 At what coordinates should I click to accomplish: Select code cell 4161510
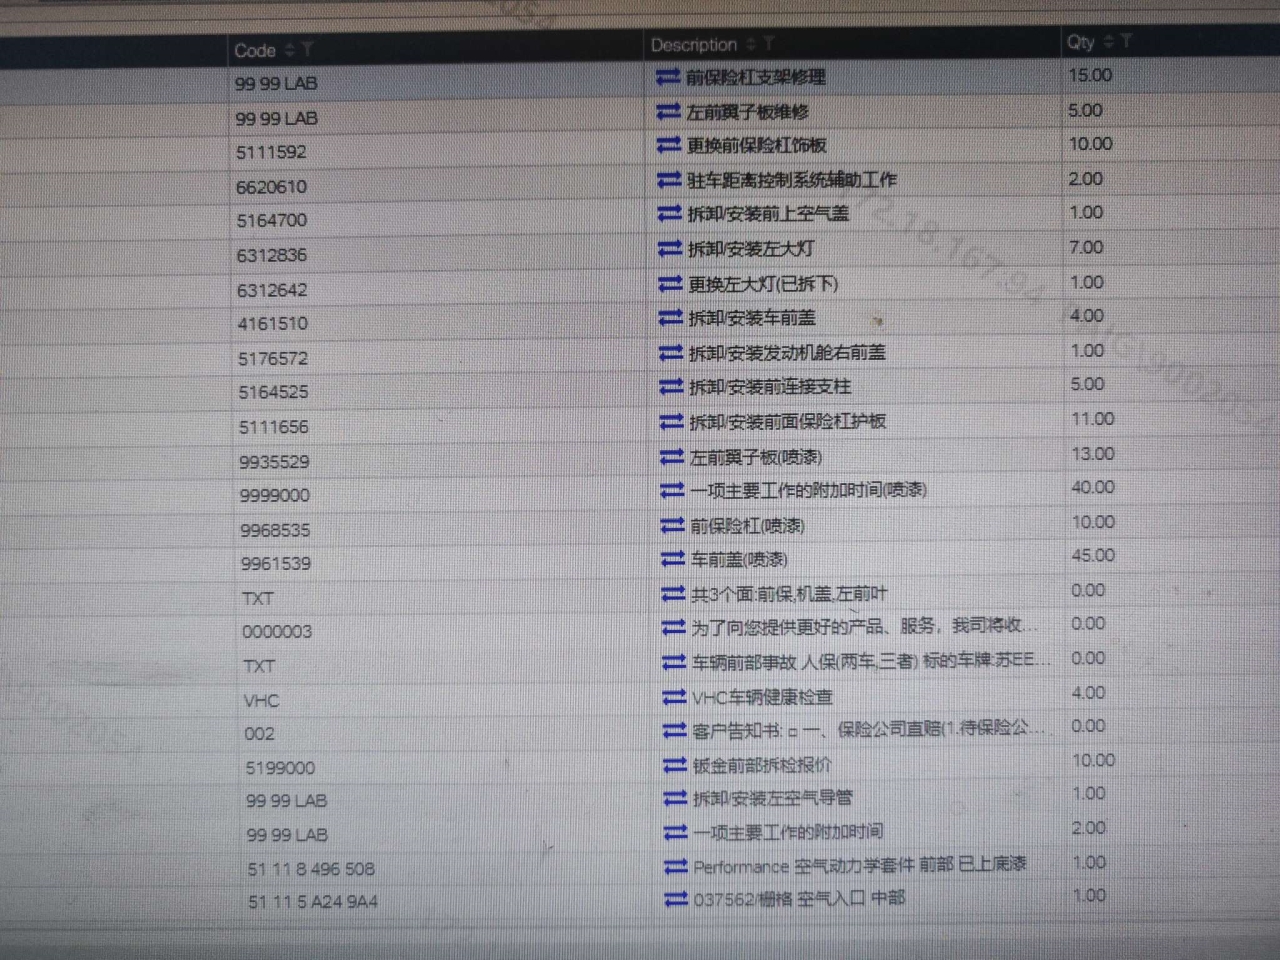pos(273,324)
